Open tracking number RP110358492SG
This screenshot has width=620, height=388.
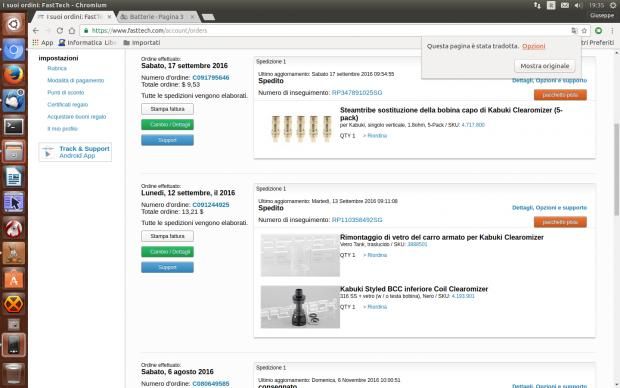tap(357, 220)
